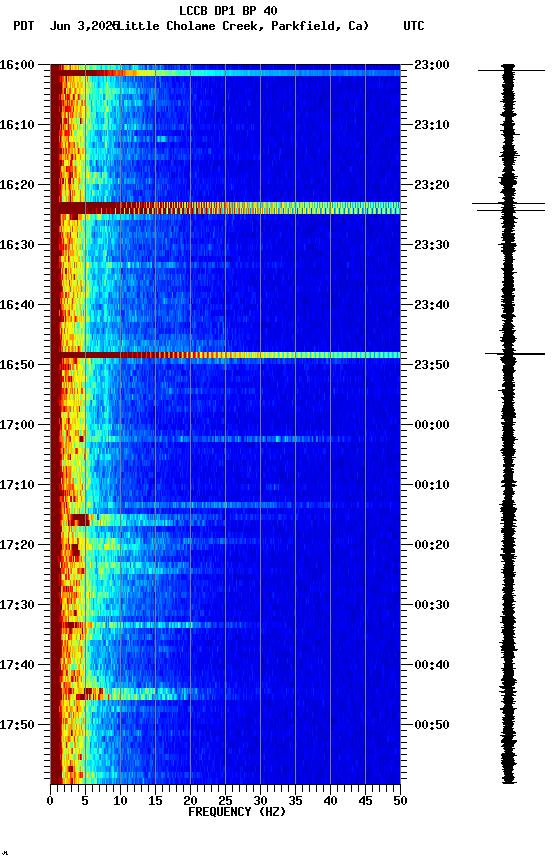Image resolution: width=552 pixels, height=864 pixels.
Task: Click the '5' frequency axis label
Action: click(x=85, y=801)
